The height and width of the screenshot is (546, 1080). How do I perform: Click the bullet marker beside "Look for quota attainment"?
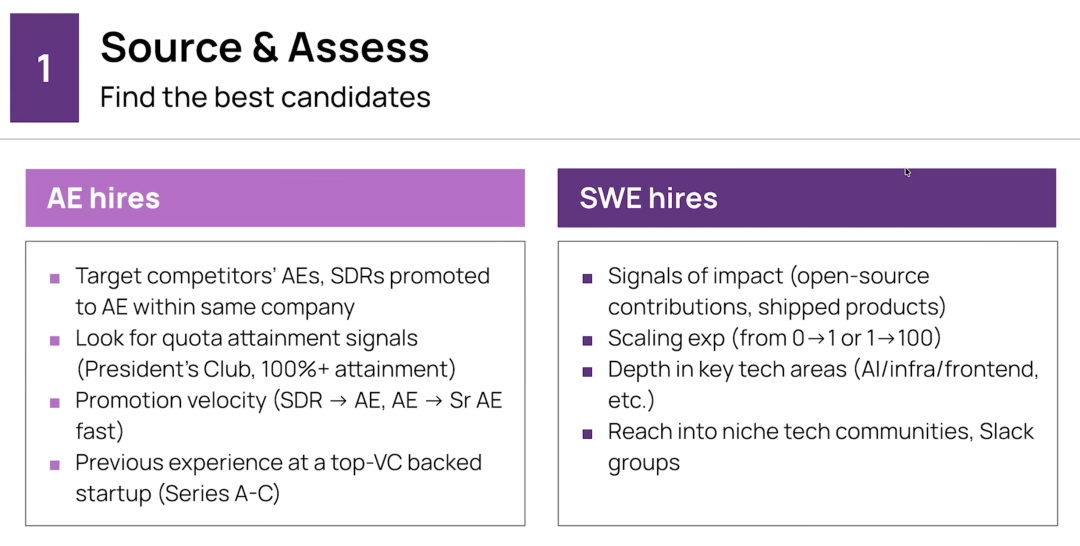[x=55, y=340]
